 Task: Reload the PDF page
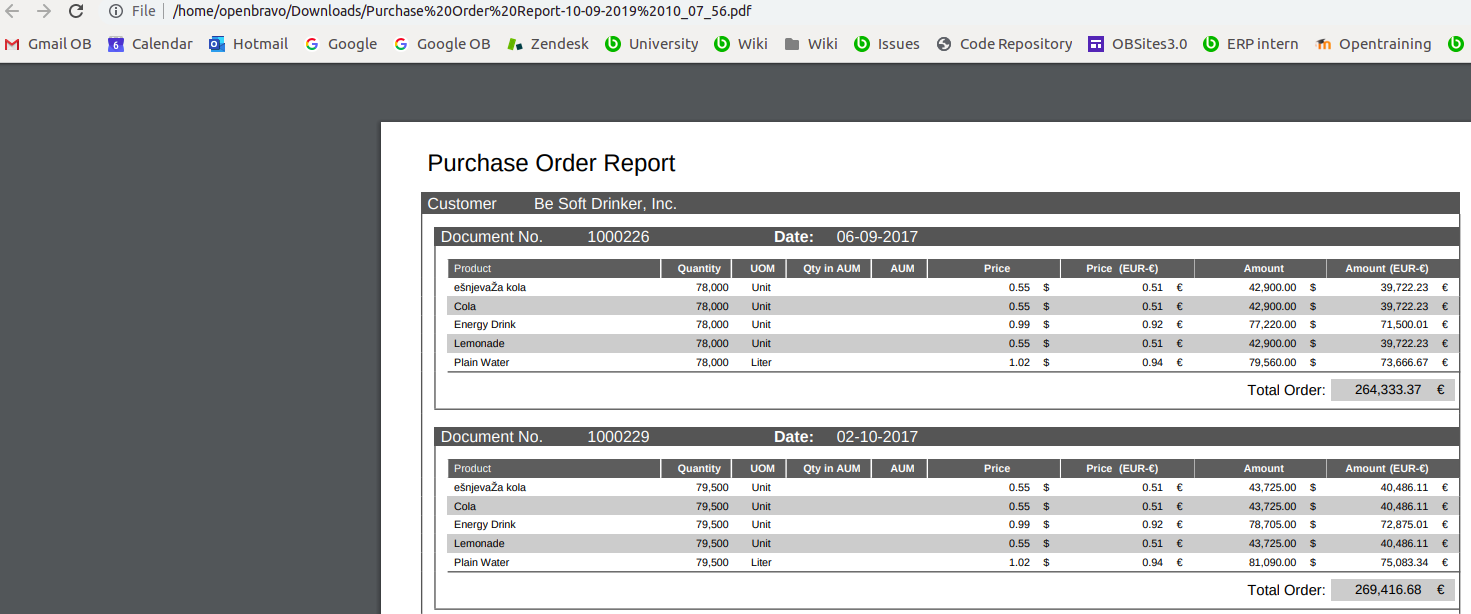pos(76,11)
